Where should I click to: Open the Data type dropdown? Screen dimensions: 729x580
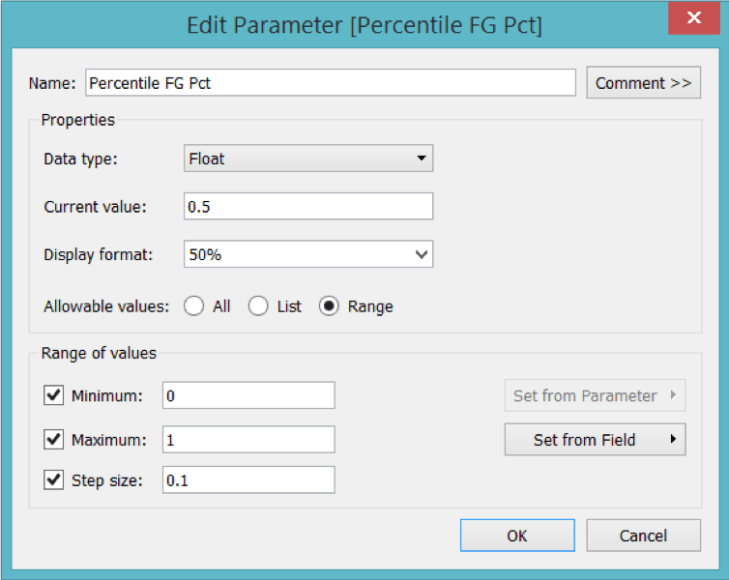click(x=309, y=158)
